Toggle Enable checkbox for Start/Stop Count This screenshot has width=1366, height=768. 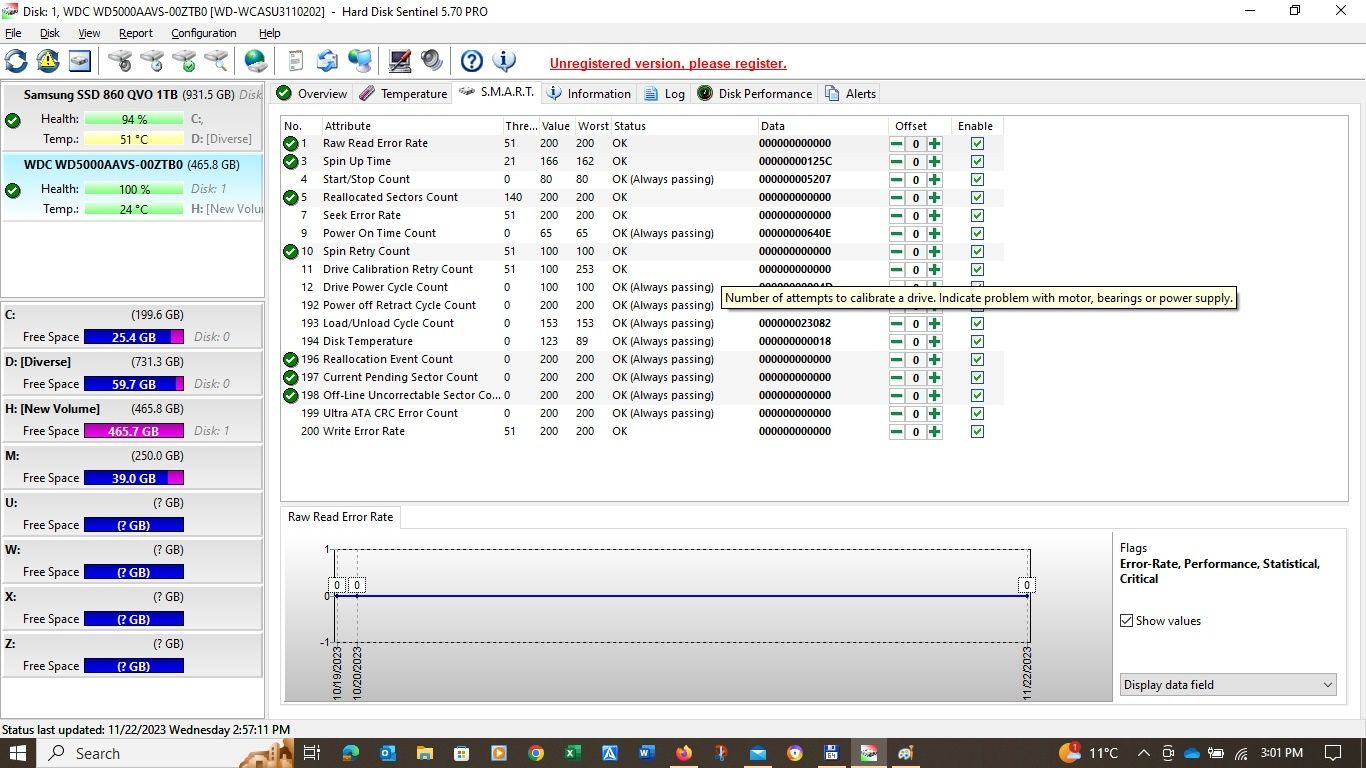(x=977, y=180)
